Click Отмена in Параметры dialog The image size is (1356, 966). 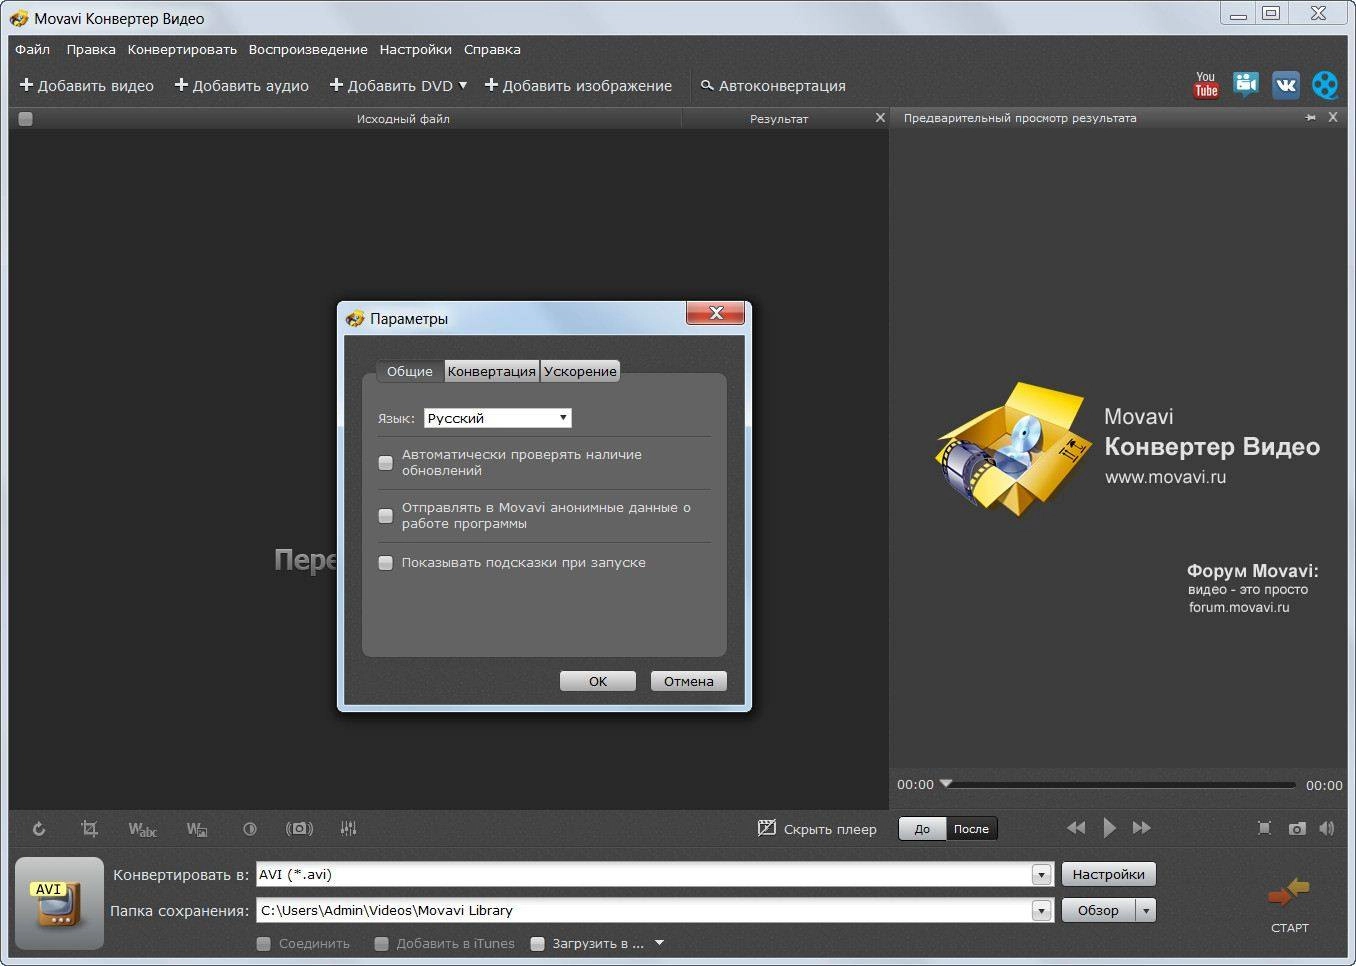click(689, 681)
